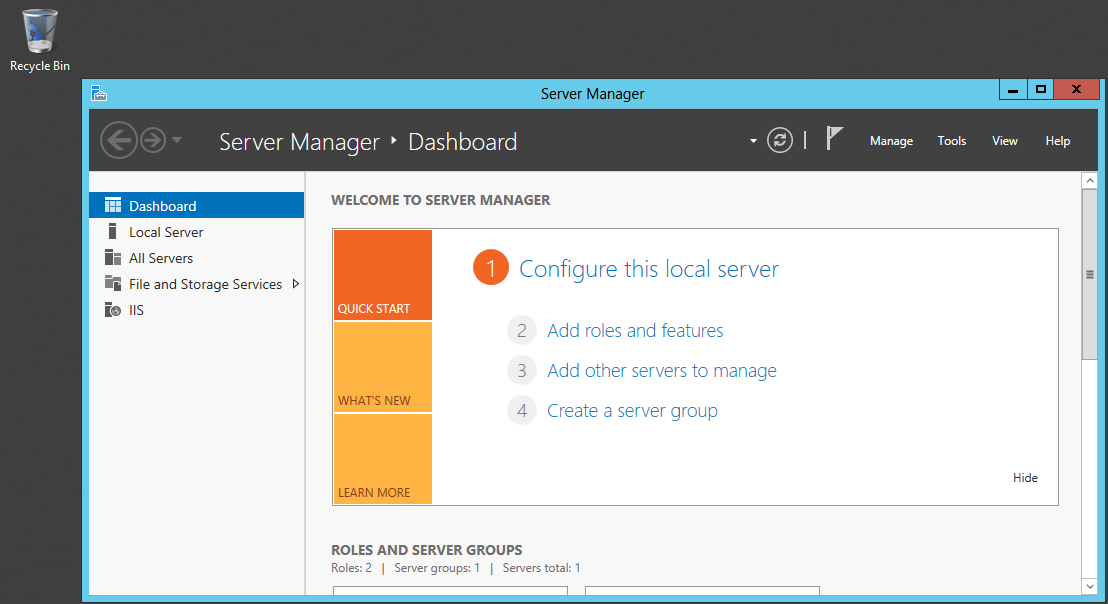The image size is (1108, 604).
Task: Open dropdown arrow beside the refresh button
Action: point(753,141)
